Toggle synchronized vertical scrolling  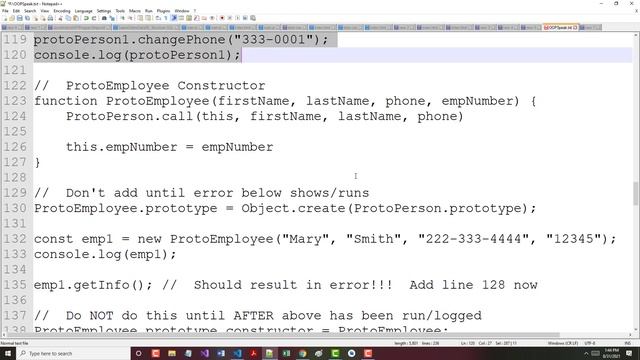(140, 18)
